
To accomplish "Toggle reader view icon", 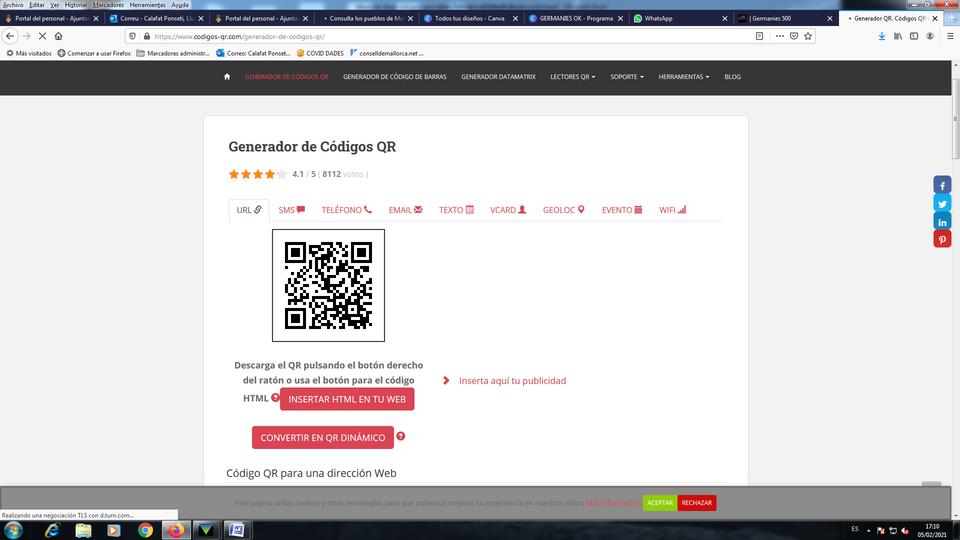I will pyautogui.click(x=759, y=36).
